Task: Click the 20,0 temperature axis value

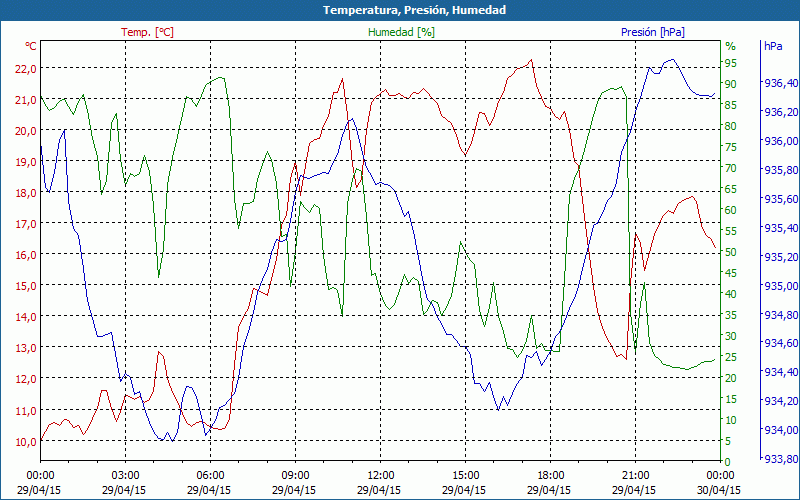Action: pyautogui.click(x=25, y=131)
